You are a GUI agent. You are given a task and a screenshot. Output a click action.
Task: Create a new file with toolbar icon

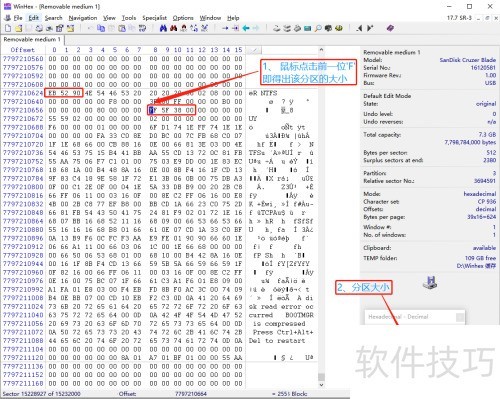click(x=8, y=29)
